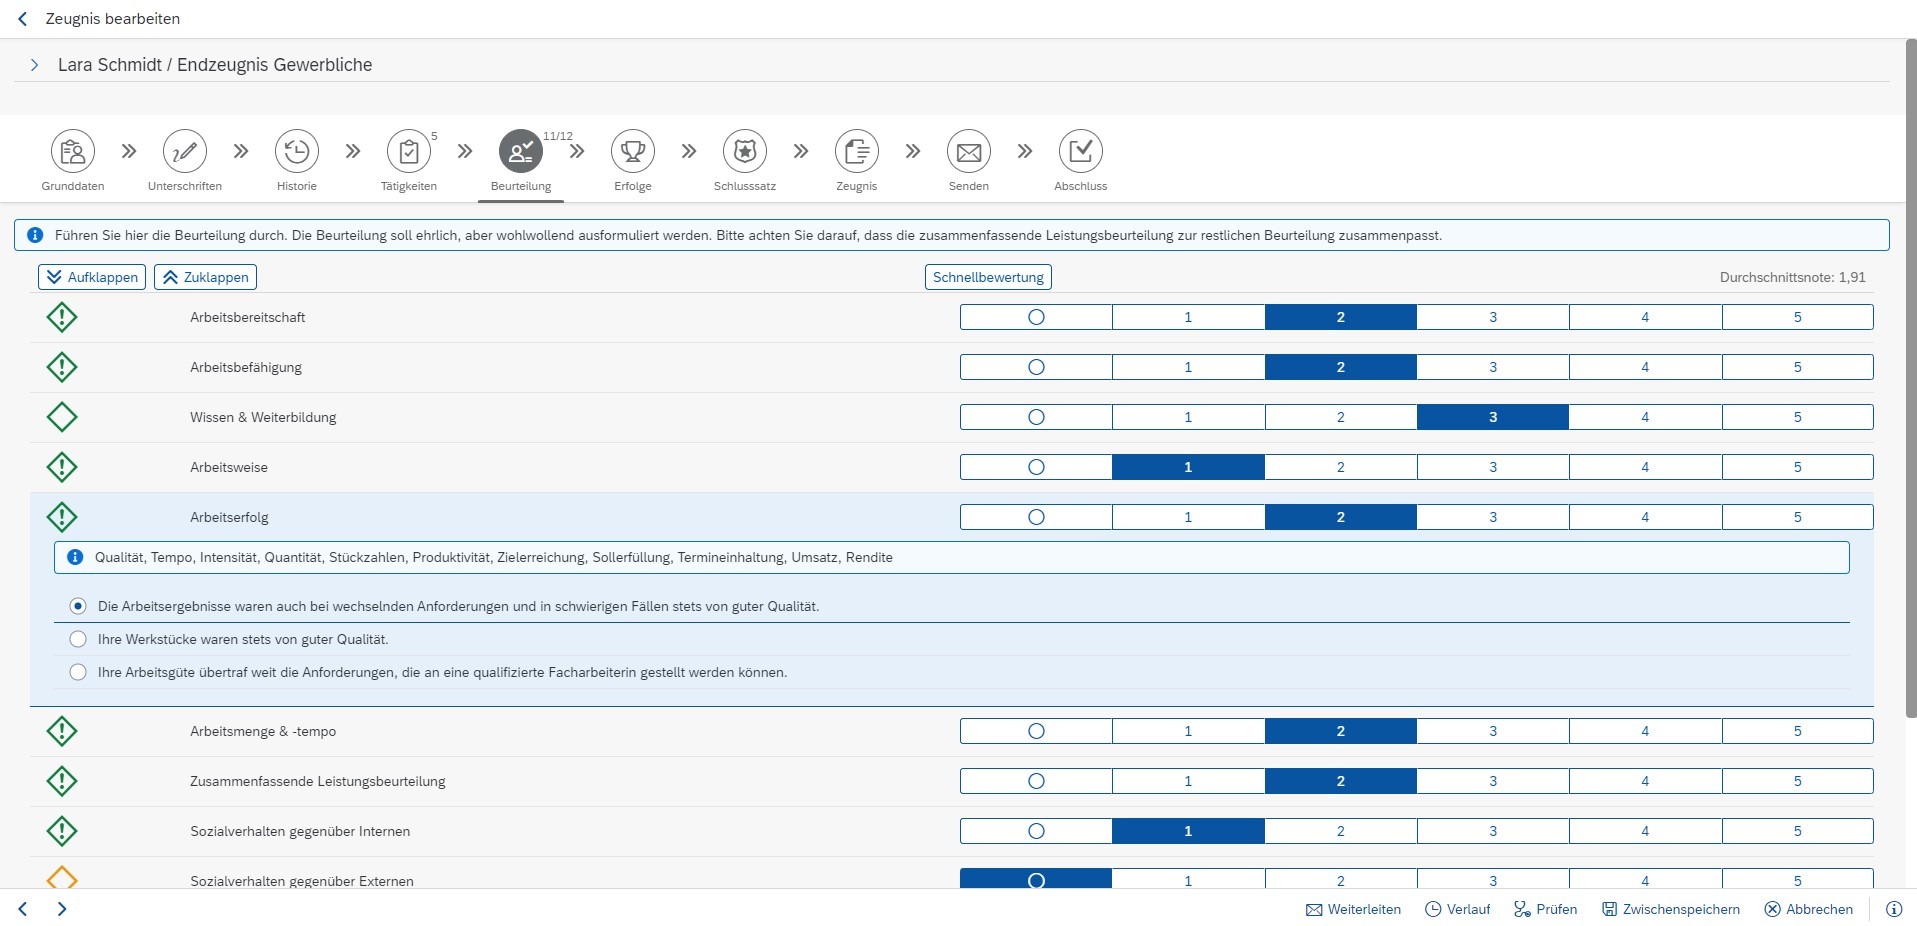
Task: Click the diamond status icon for Arbeitsweise
Action: pos(62,467)
